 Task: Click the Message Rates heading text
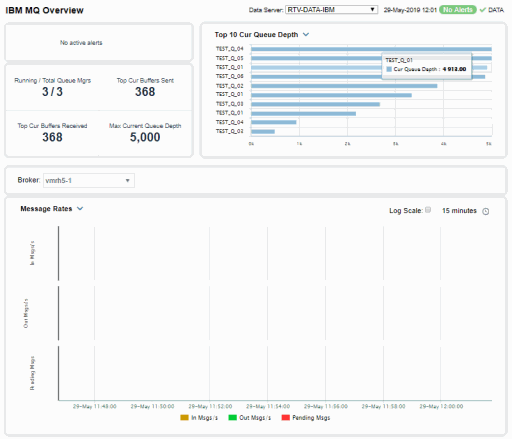pyautogui.click(x=46, y=209)
